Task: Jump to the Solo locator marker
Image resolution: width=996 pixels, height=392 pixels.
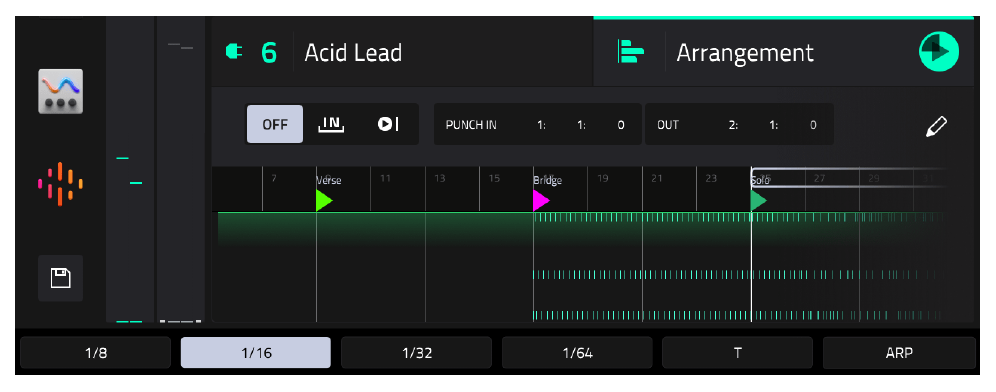Action: click(758, 201)
